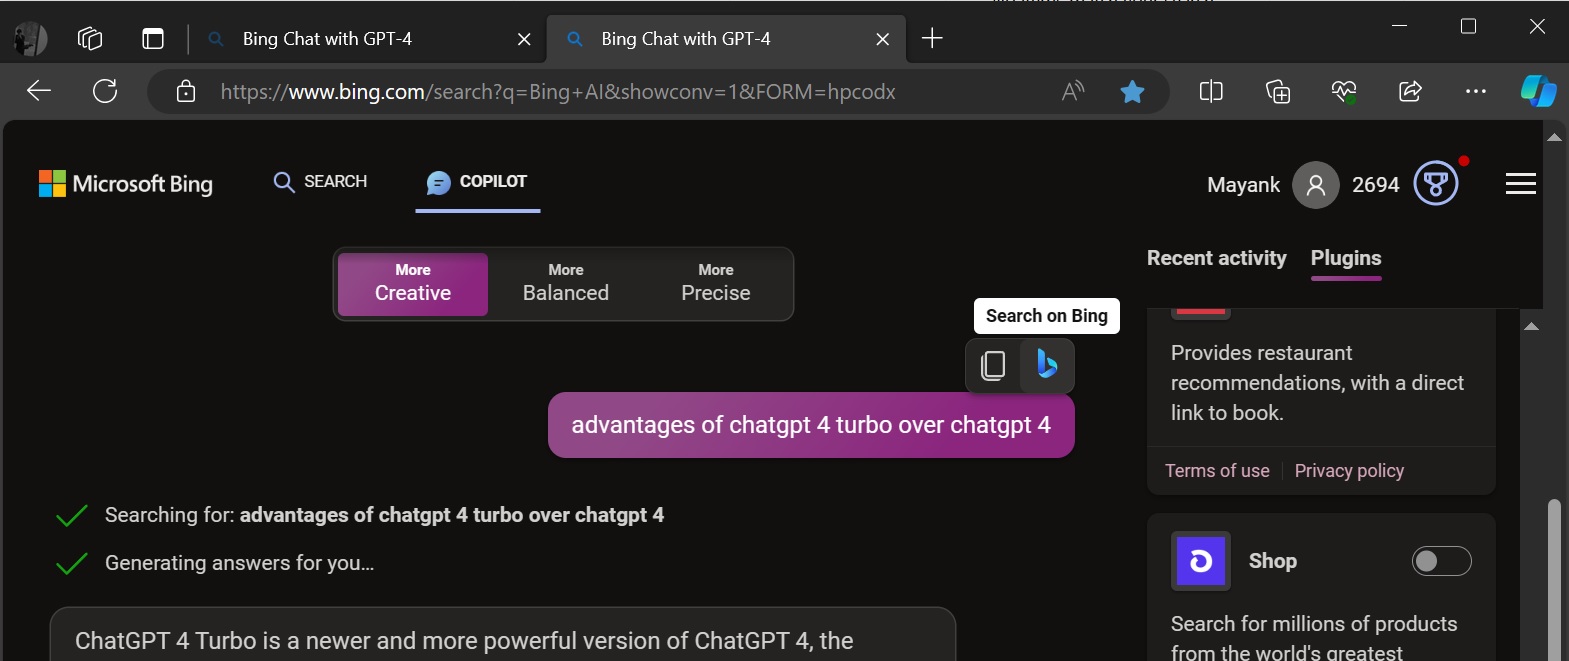Click the restaurant recommendations plugin description
The width and height of the screenshot is (1569, 661).
(1317, 383)
